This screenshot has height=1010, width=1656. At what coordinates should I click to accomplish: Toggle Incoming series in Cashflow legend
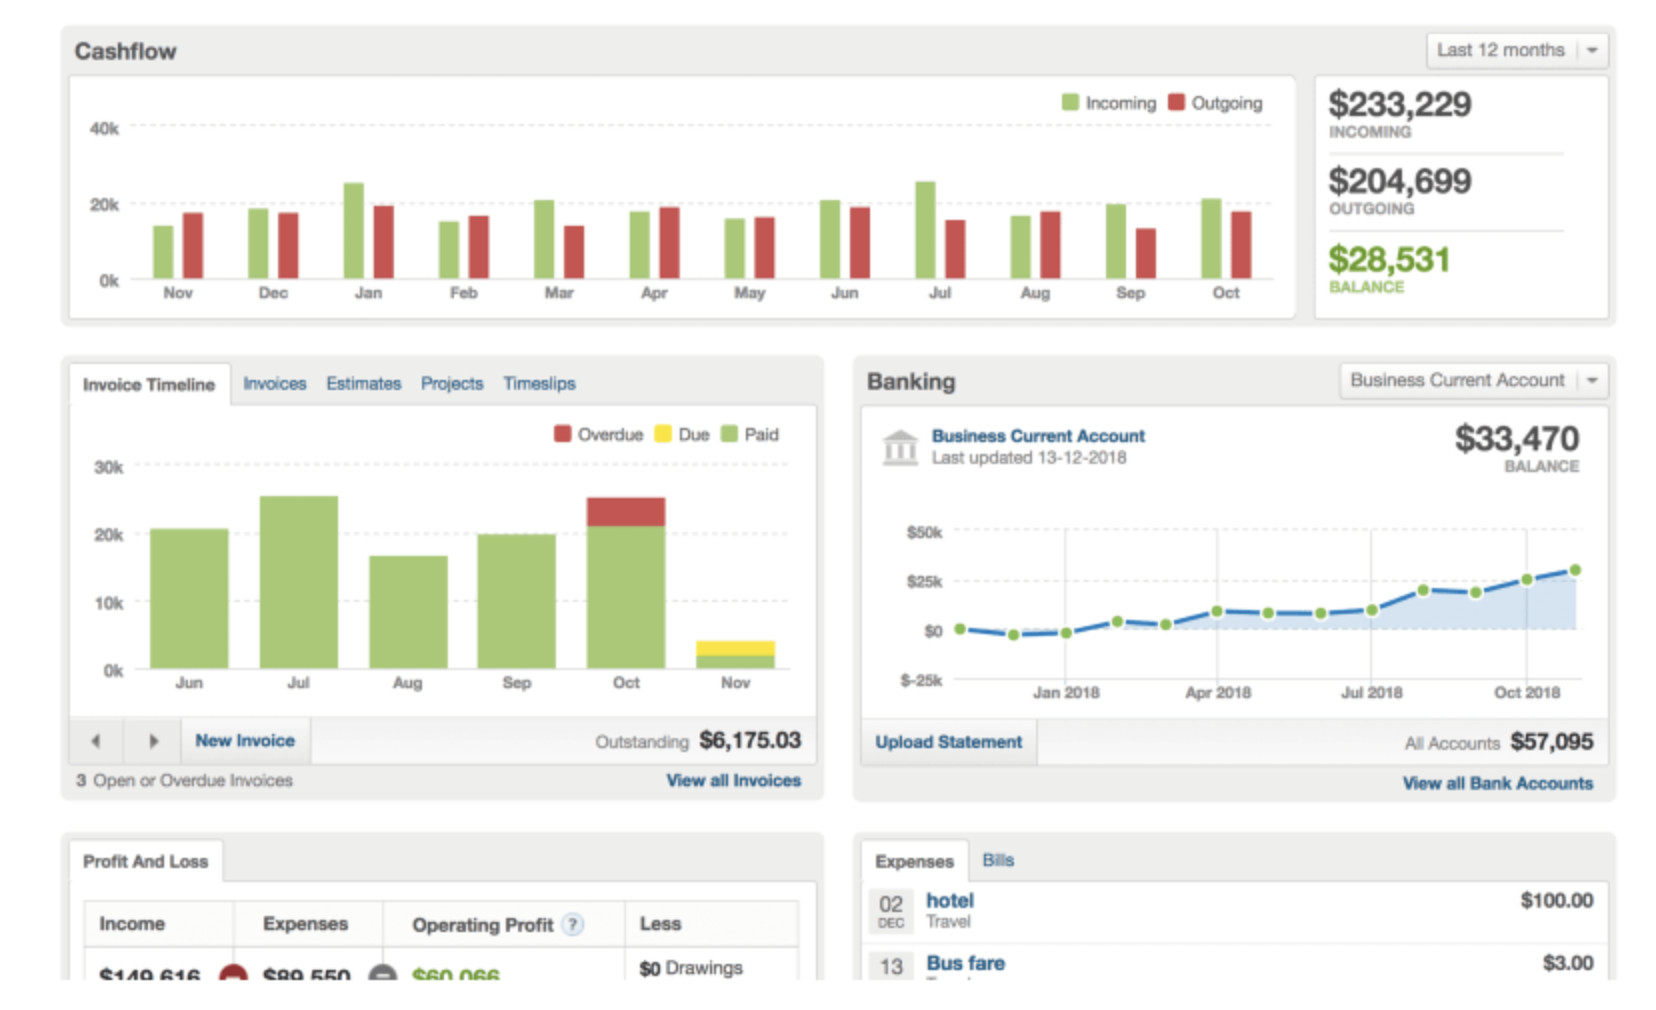(1109, 103)
